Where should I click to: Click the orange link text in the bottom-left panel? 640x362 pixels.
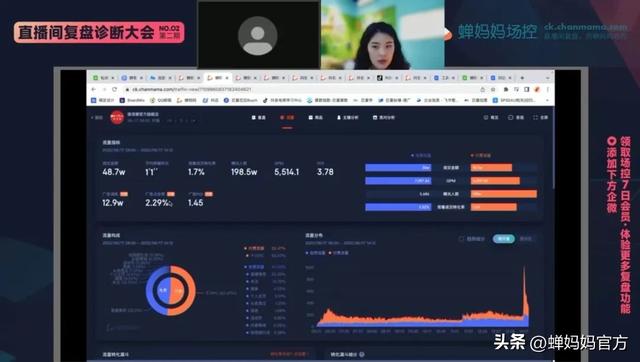pos(289,354)
